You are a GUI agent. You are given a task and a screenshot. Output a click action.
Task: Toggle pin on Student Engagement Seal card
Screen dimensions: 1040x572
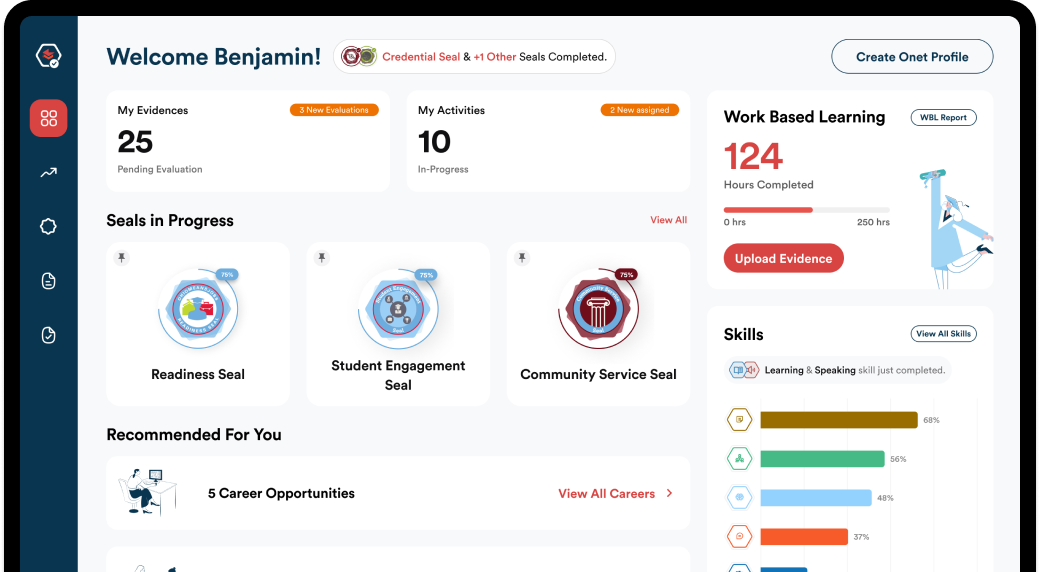(322, 258)
